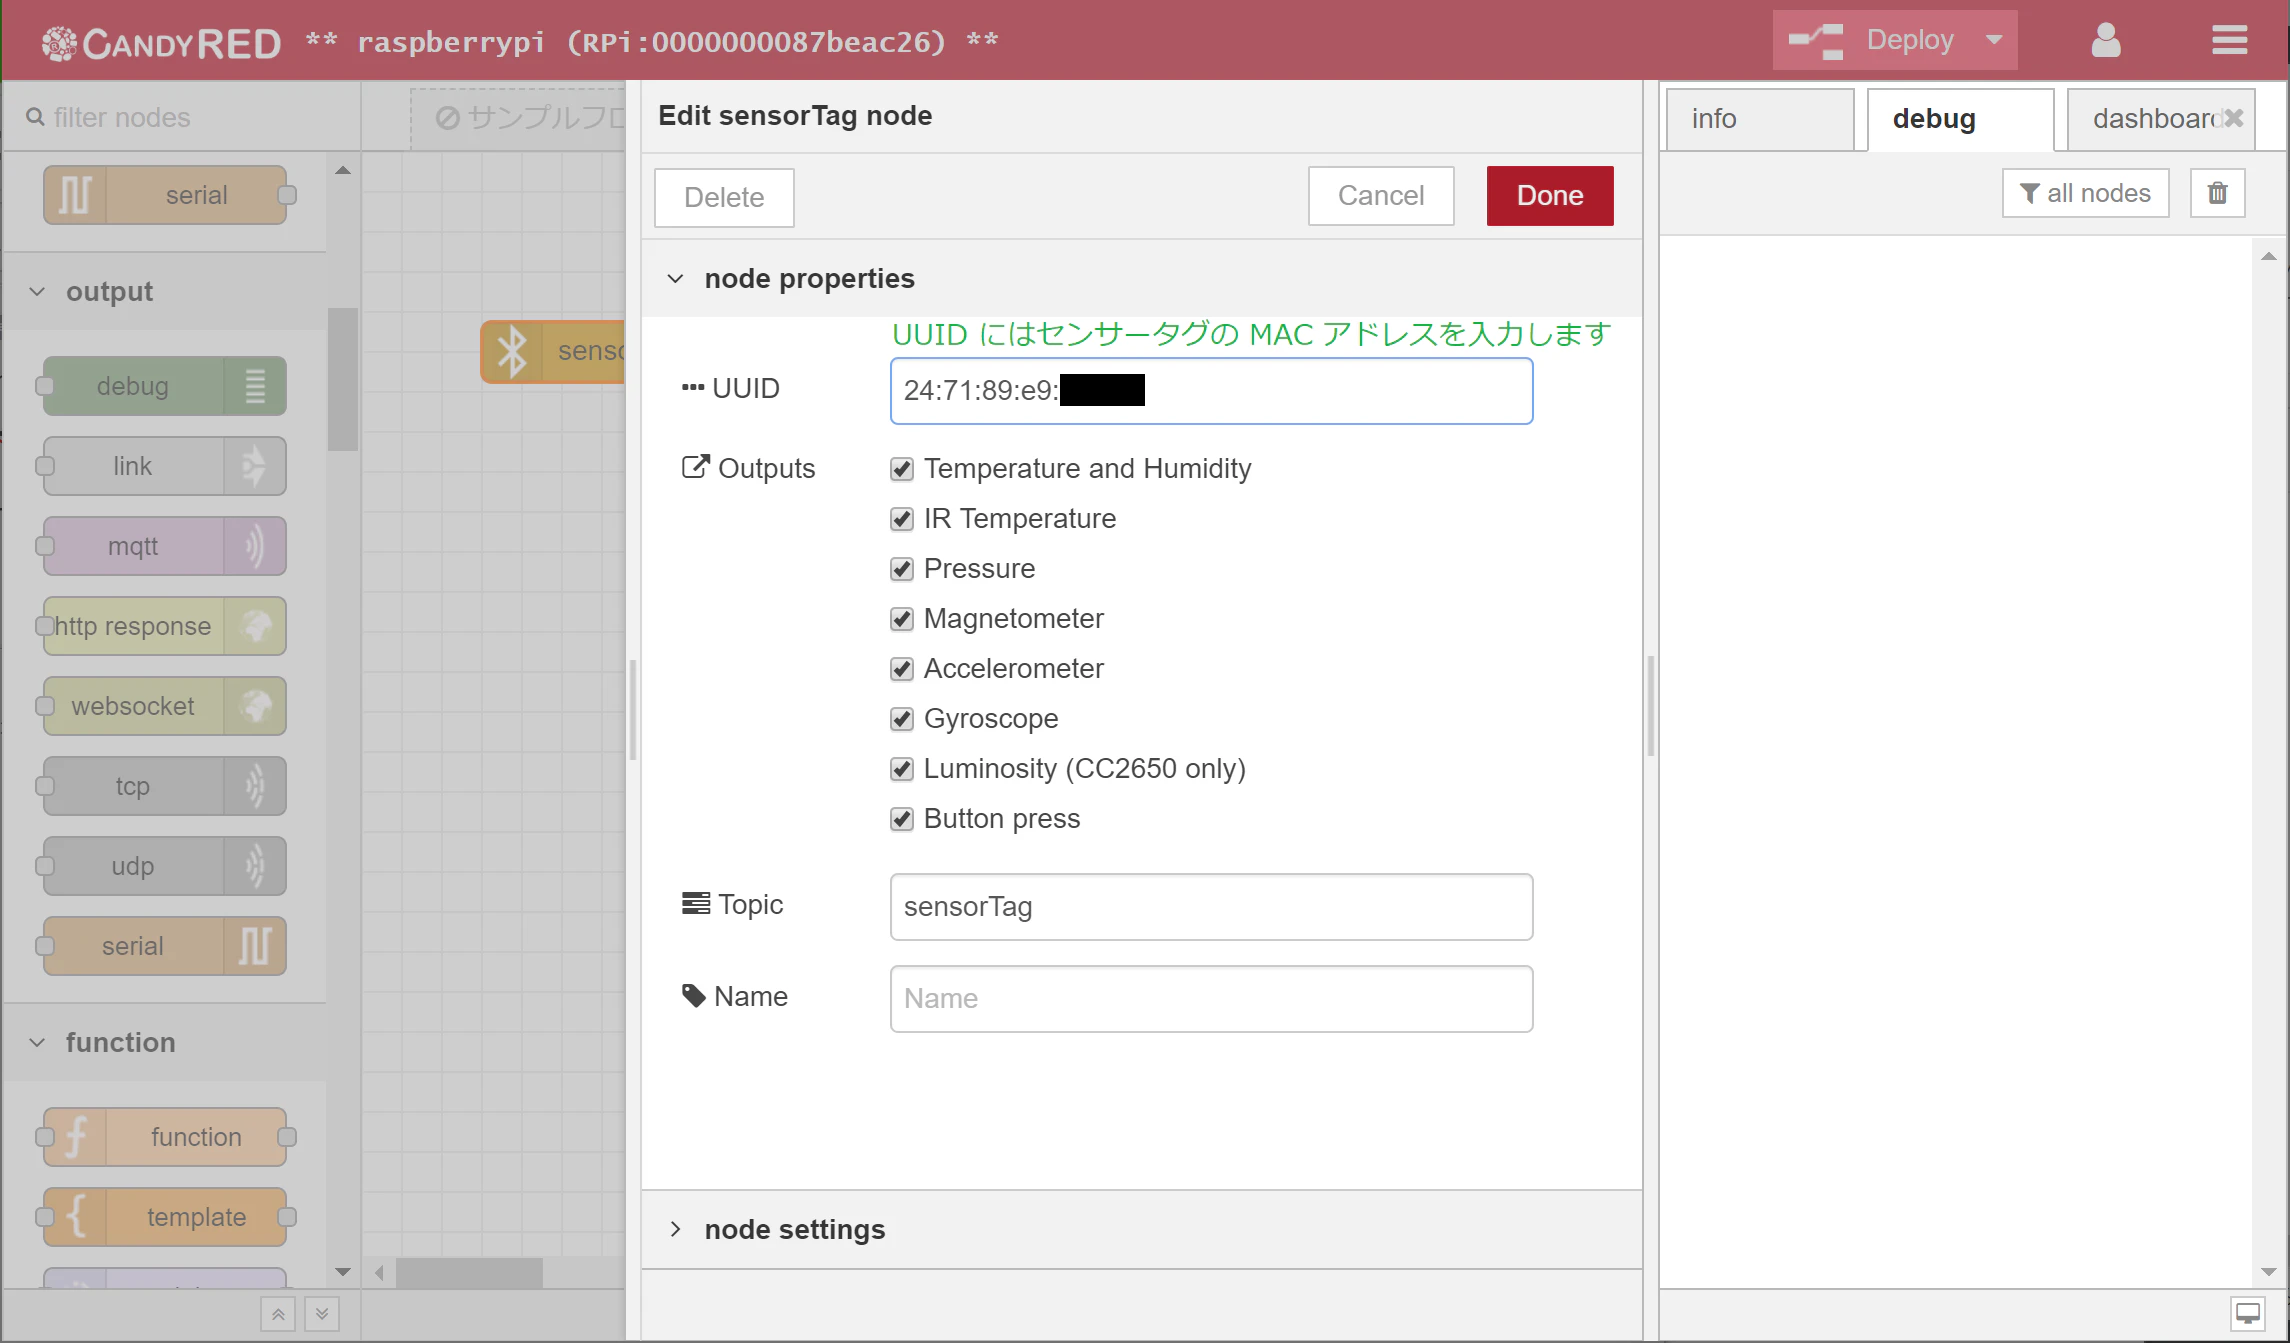Viewport: 2290px width, 1343px height.
Task: Toggle Luminosity (CC2650 only) checkbox
Action: coord(902,769)
